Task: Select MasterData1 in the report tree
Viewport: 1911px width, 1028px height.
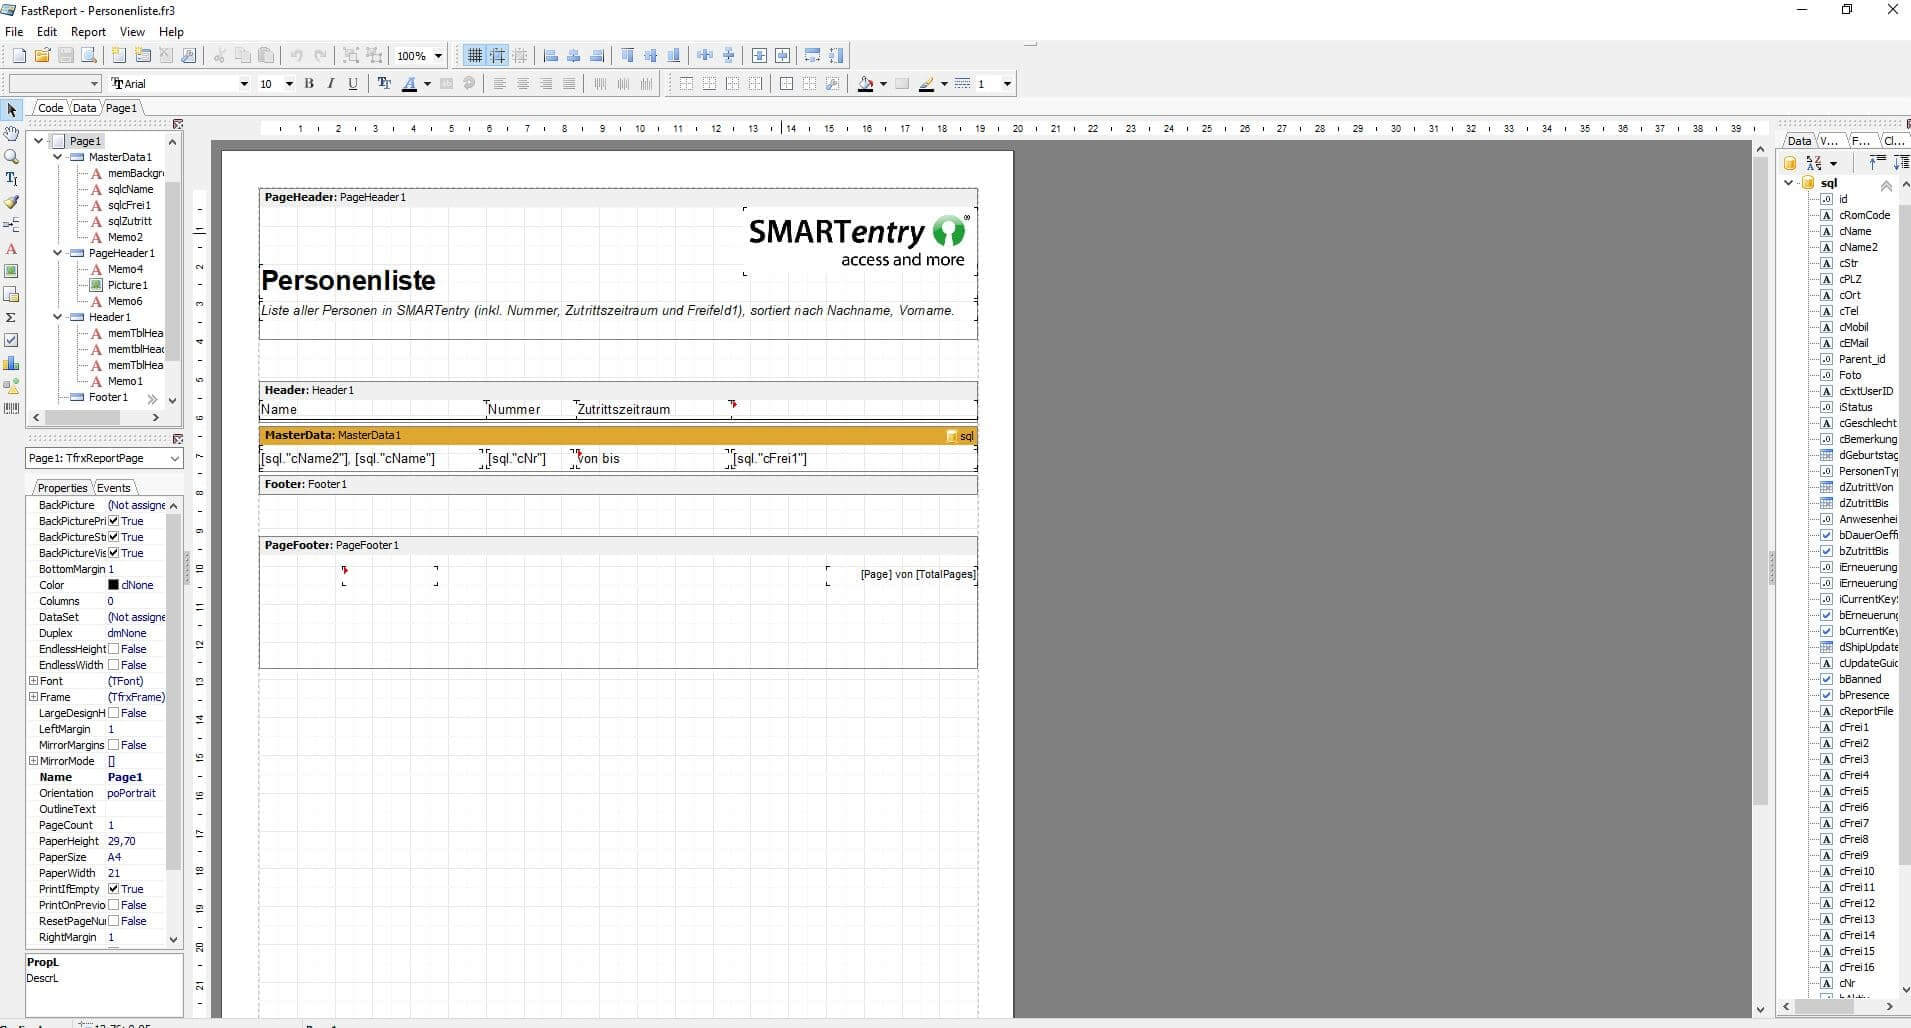Action: 120,157
